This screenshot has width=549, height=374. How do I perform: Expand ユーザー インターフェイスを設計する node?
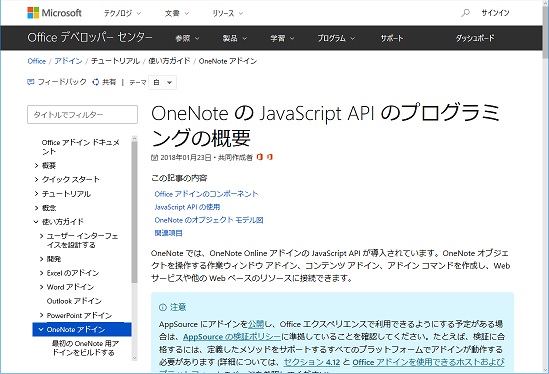[42, 236]
